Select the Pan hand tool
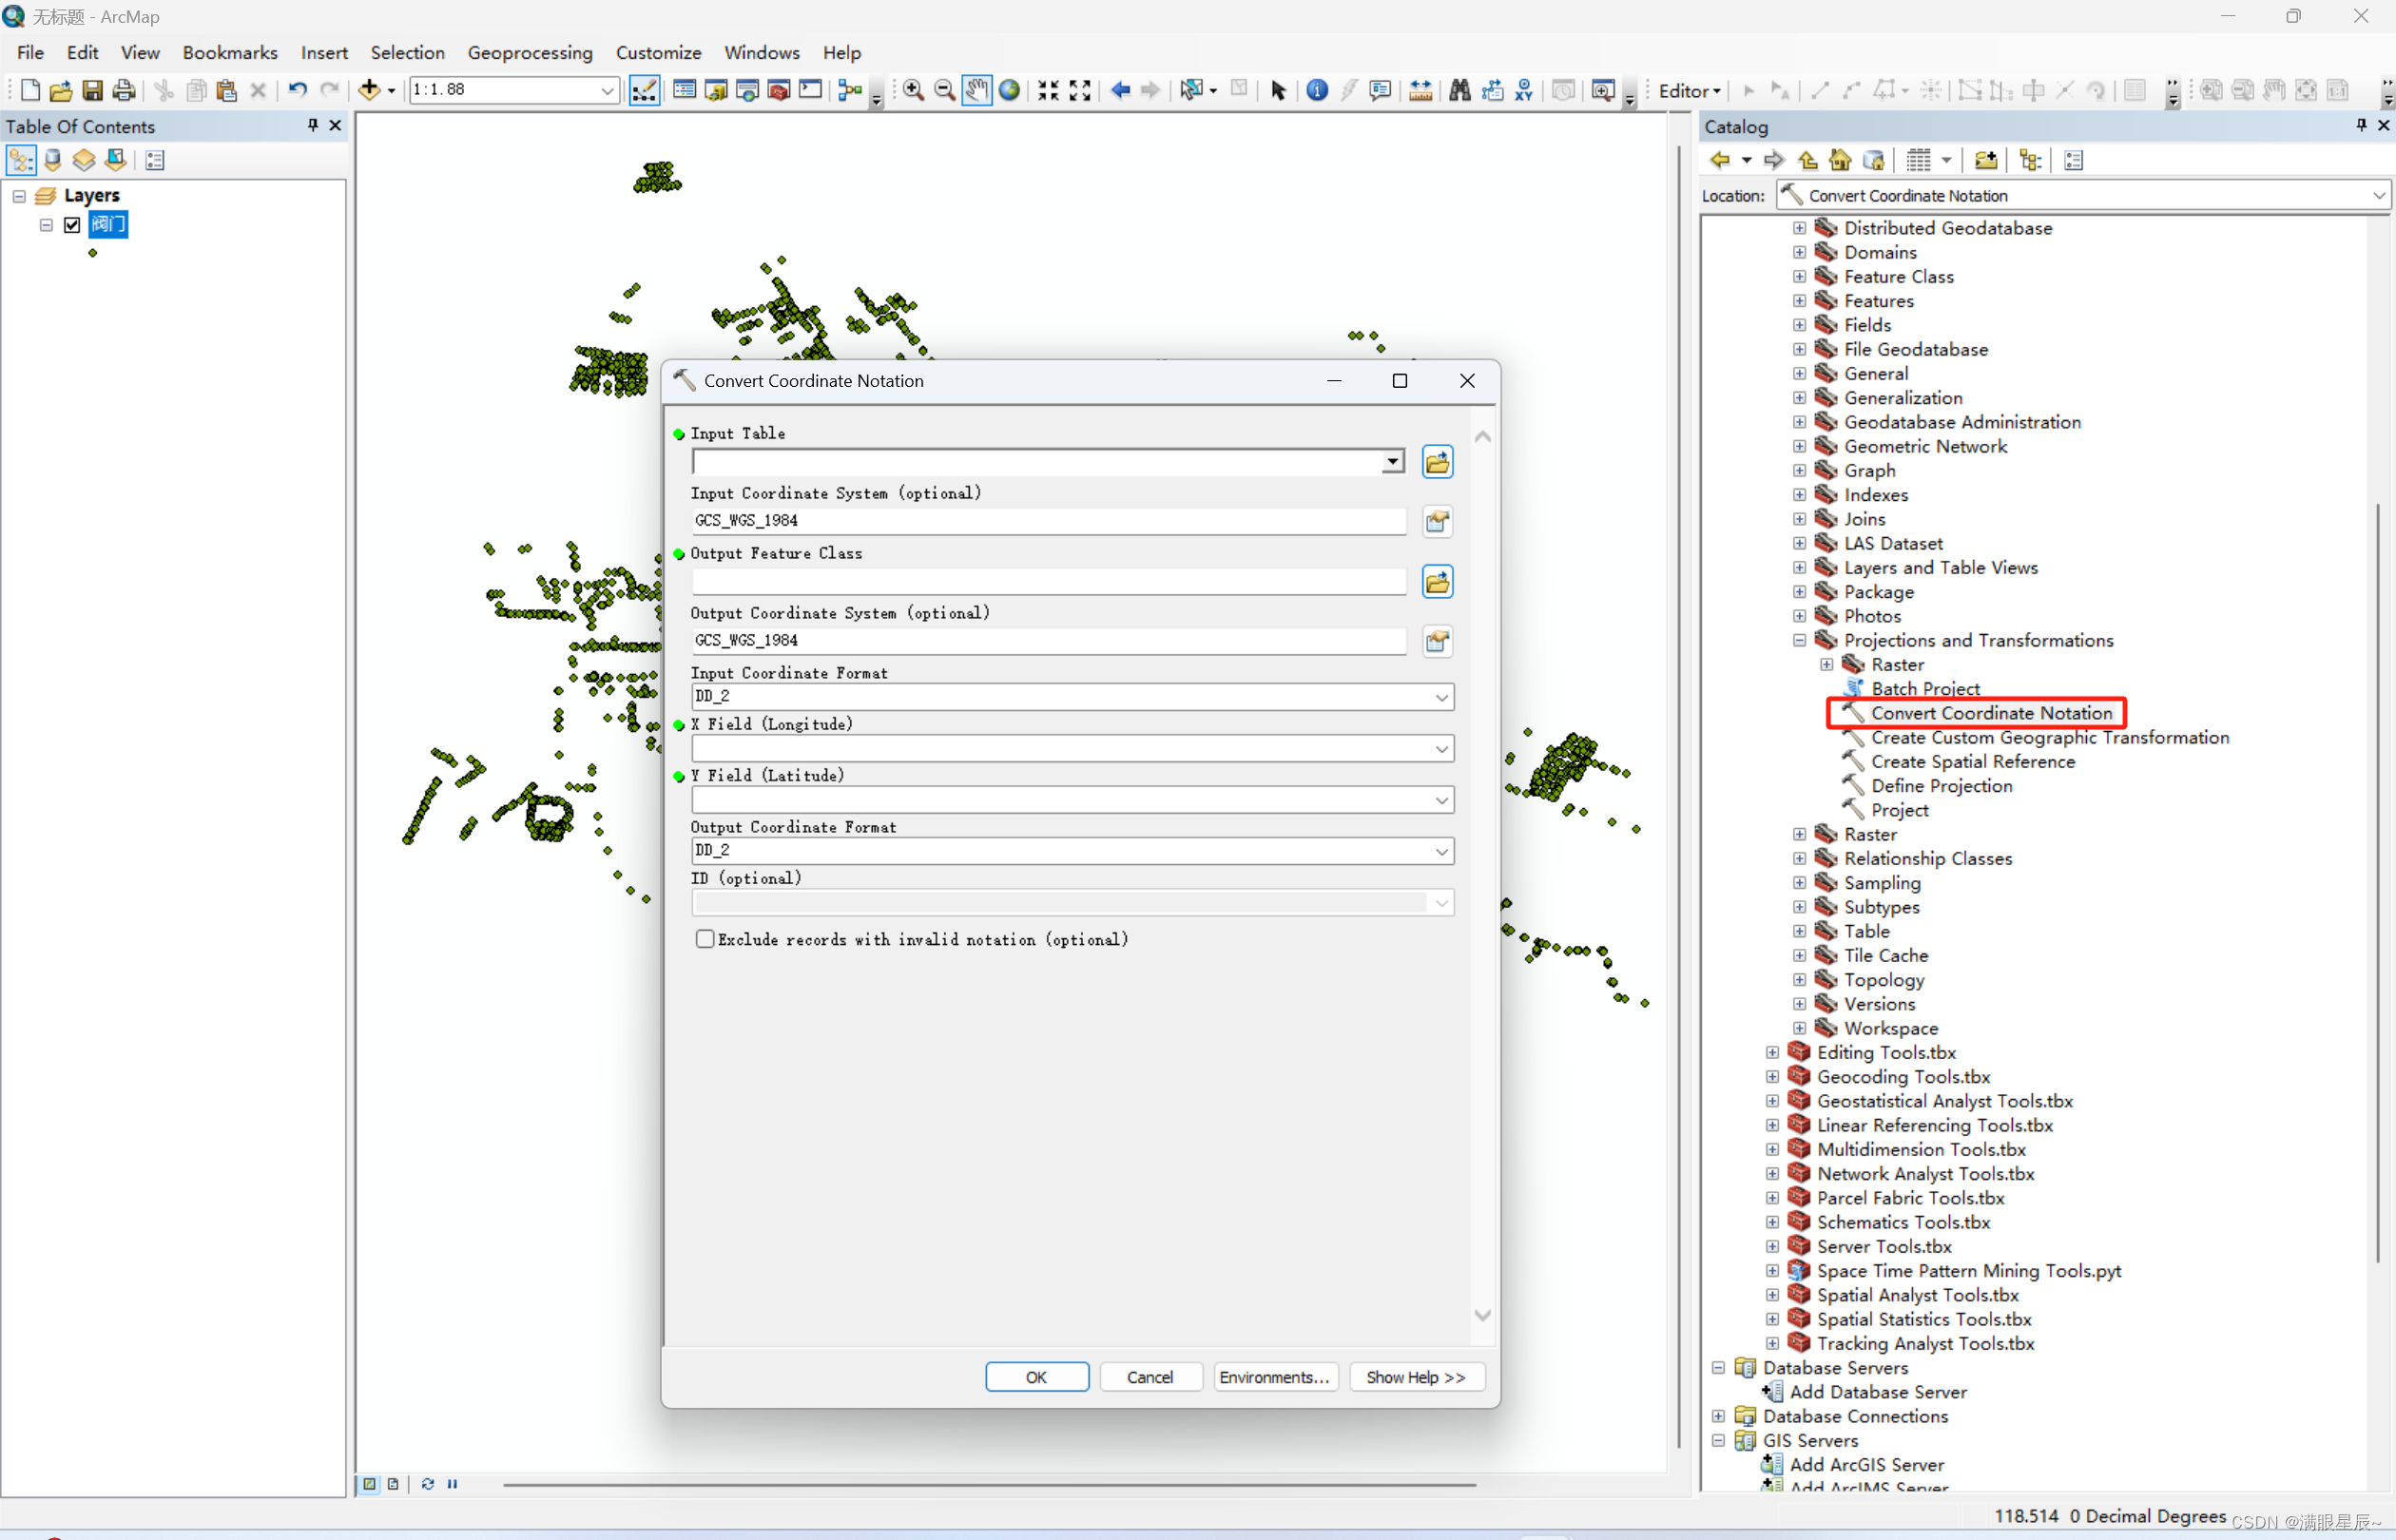The image size is (2396, 1540). pyautogui.click(x=976, y=90)
